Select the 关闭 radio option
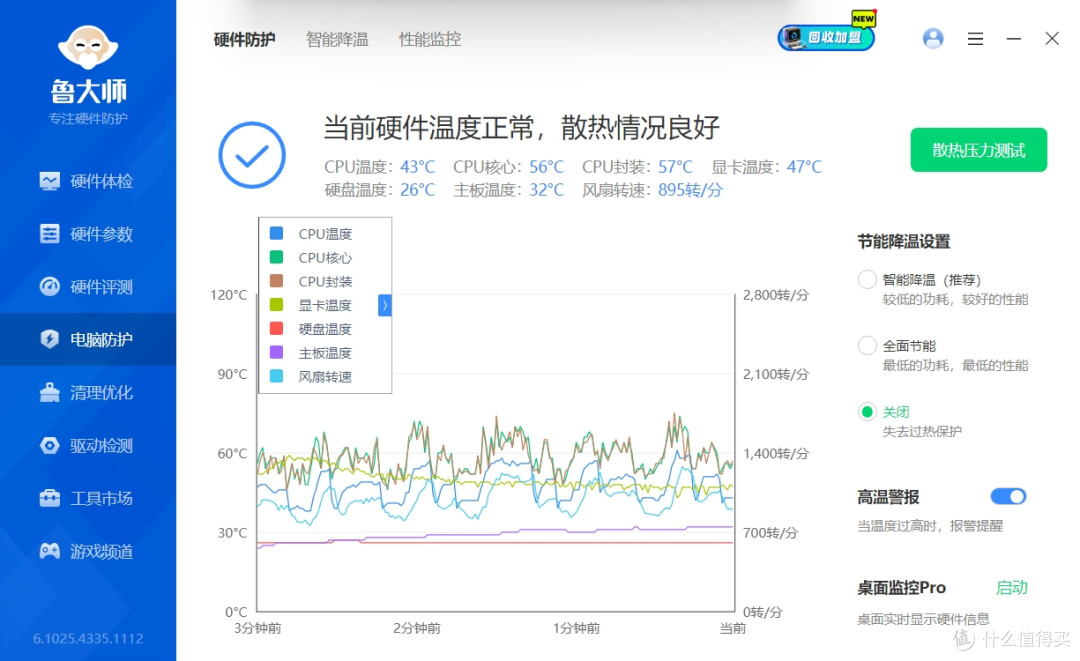The image size is (1080, 661). click(x=867, y=412)
